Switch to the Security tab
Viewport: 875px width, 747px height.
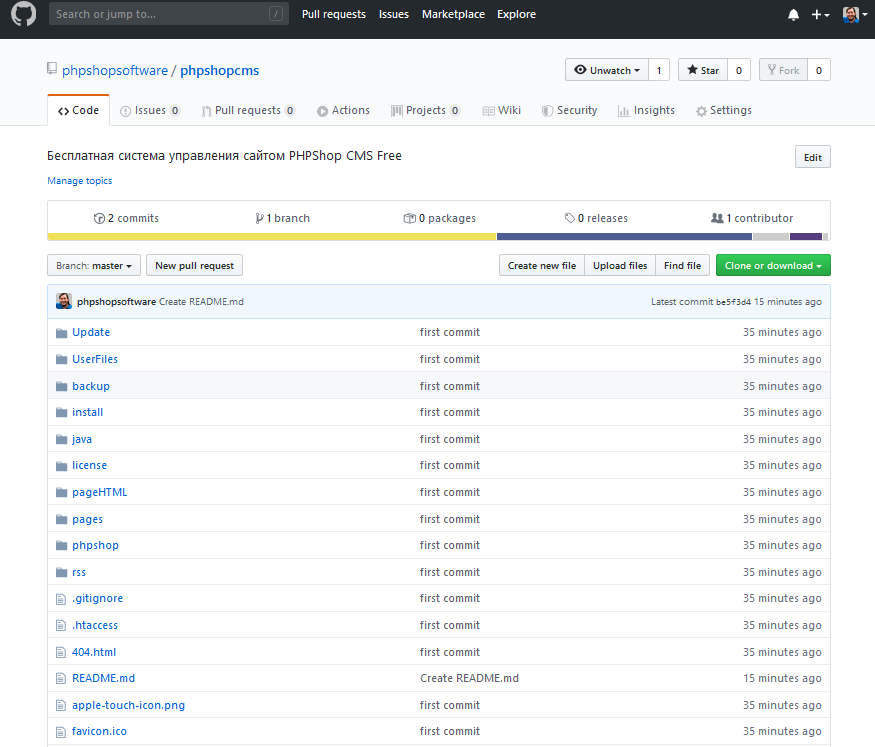[569, 110]
